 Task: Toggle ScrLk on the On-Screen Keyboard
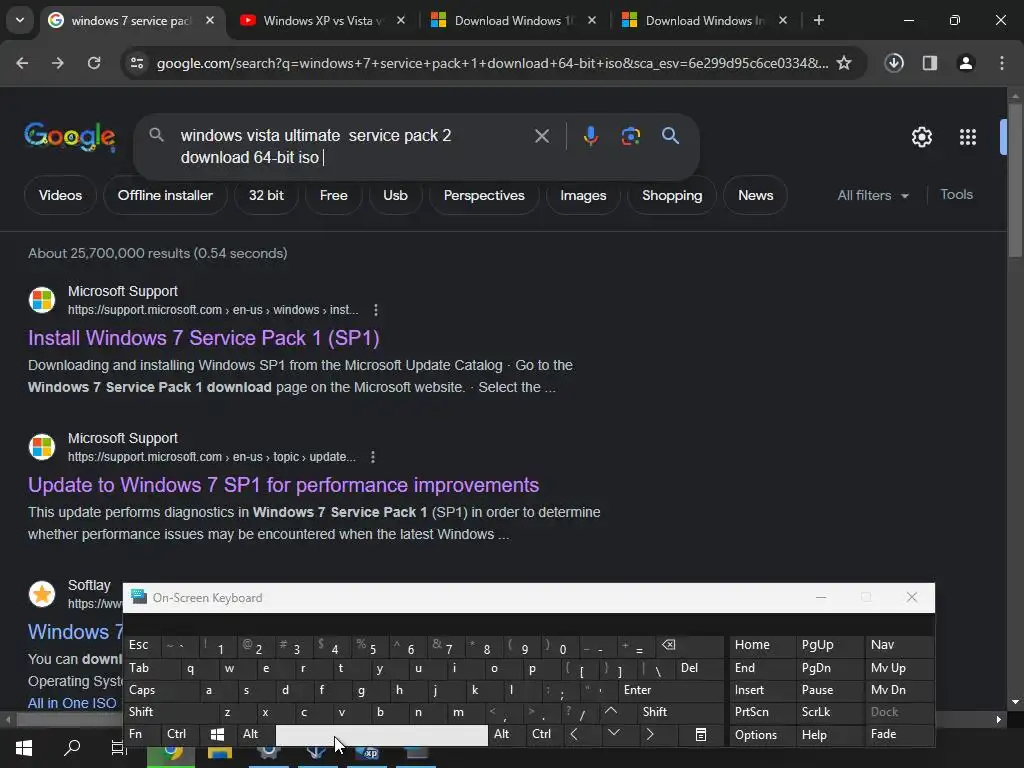pos(829,712)
